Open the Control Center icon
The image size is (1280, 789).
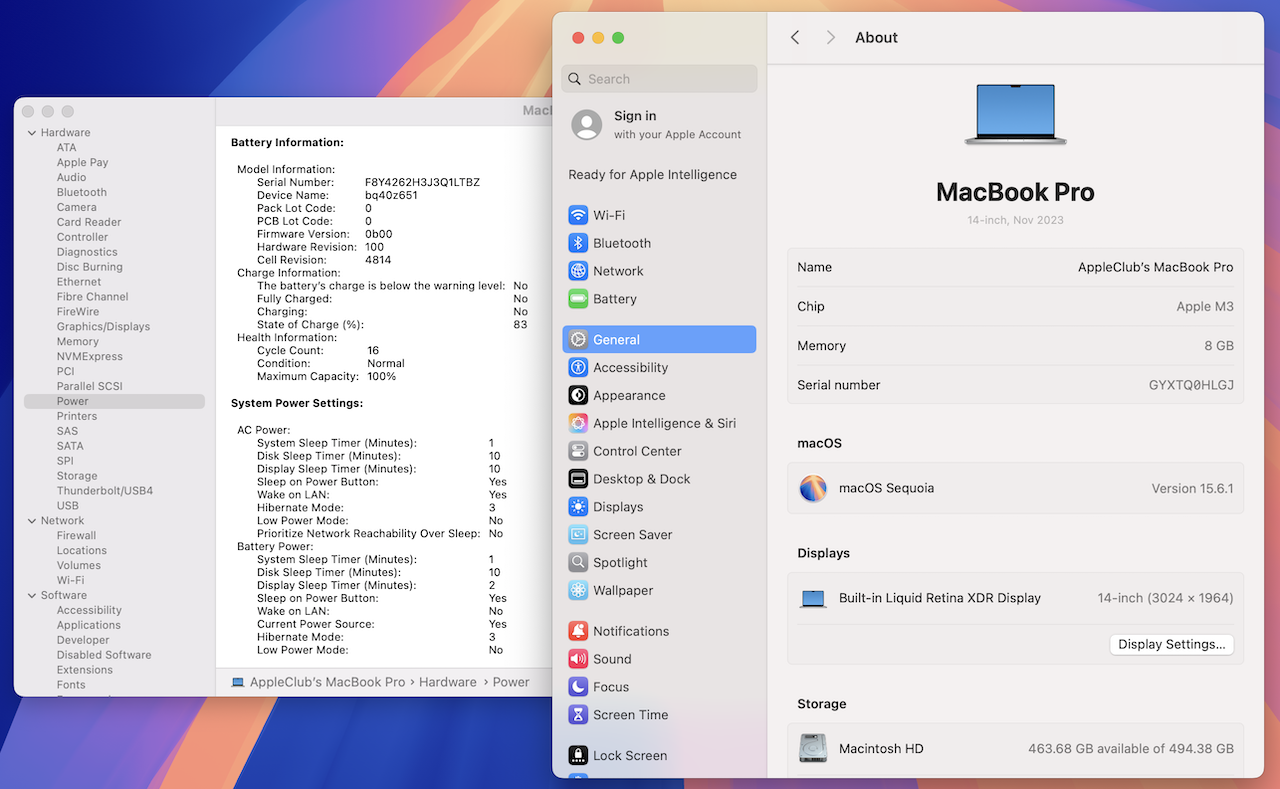[578, 451]
